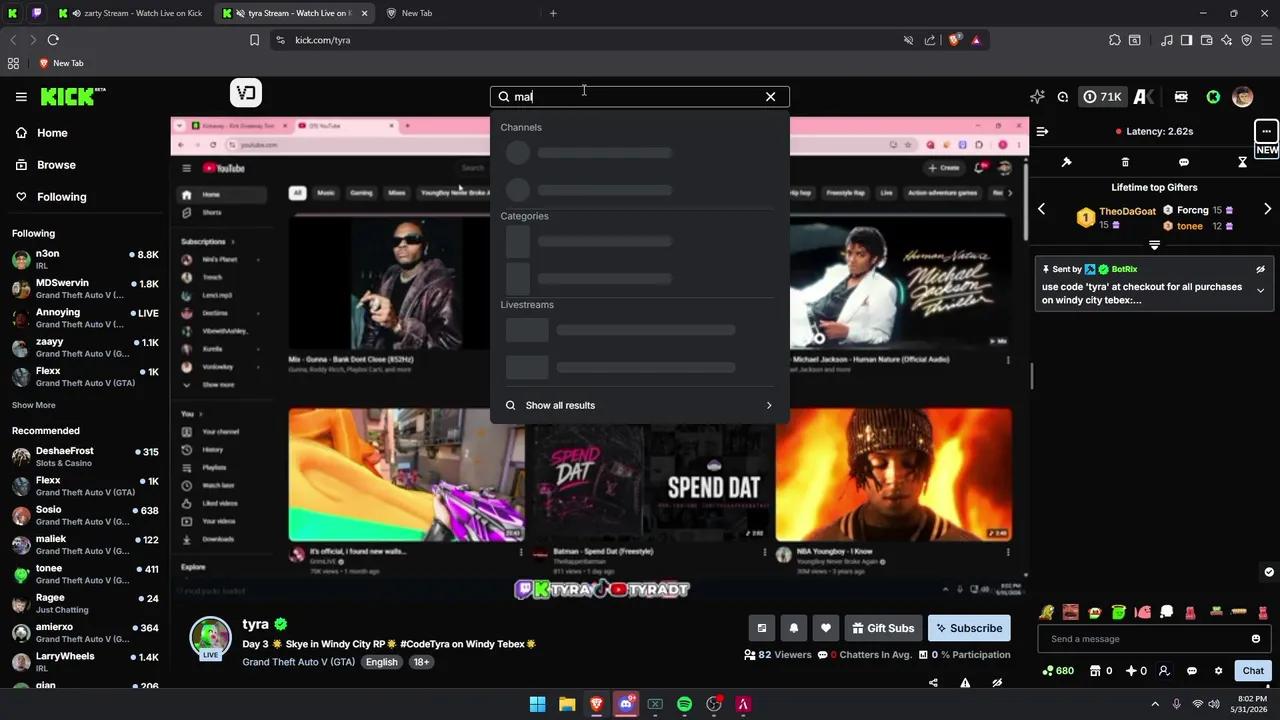Open DeshaeFrost recommended channel
Viewport: 1280px width, 720px height.
[x=85, y=456]
